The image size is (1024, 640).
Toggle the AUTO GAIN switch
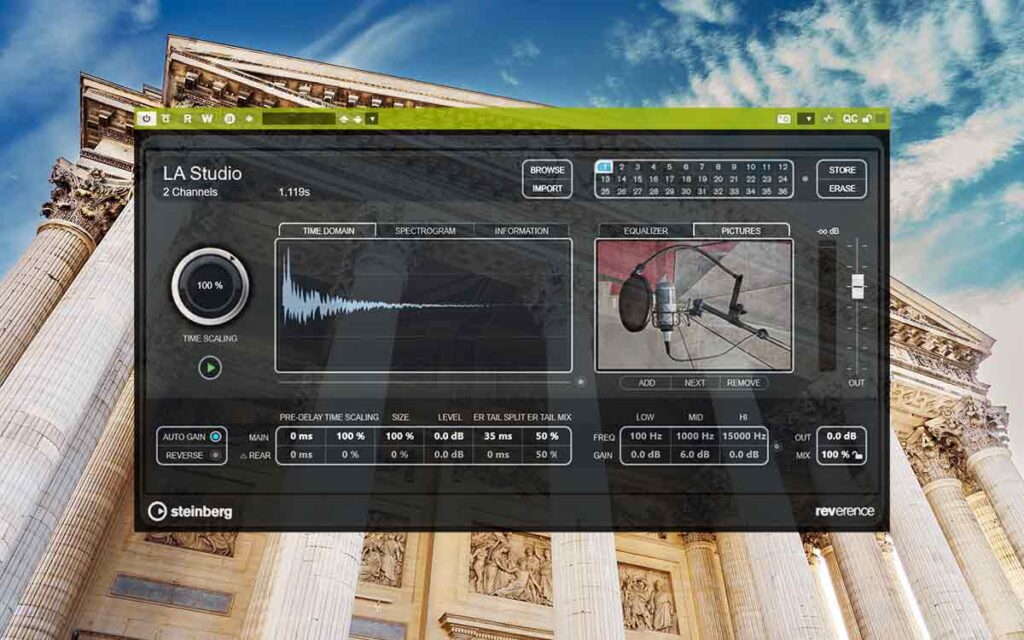tap(216, 437)
